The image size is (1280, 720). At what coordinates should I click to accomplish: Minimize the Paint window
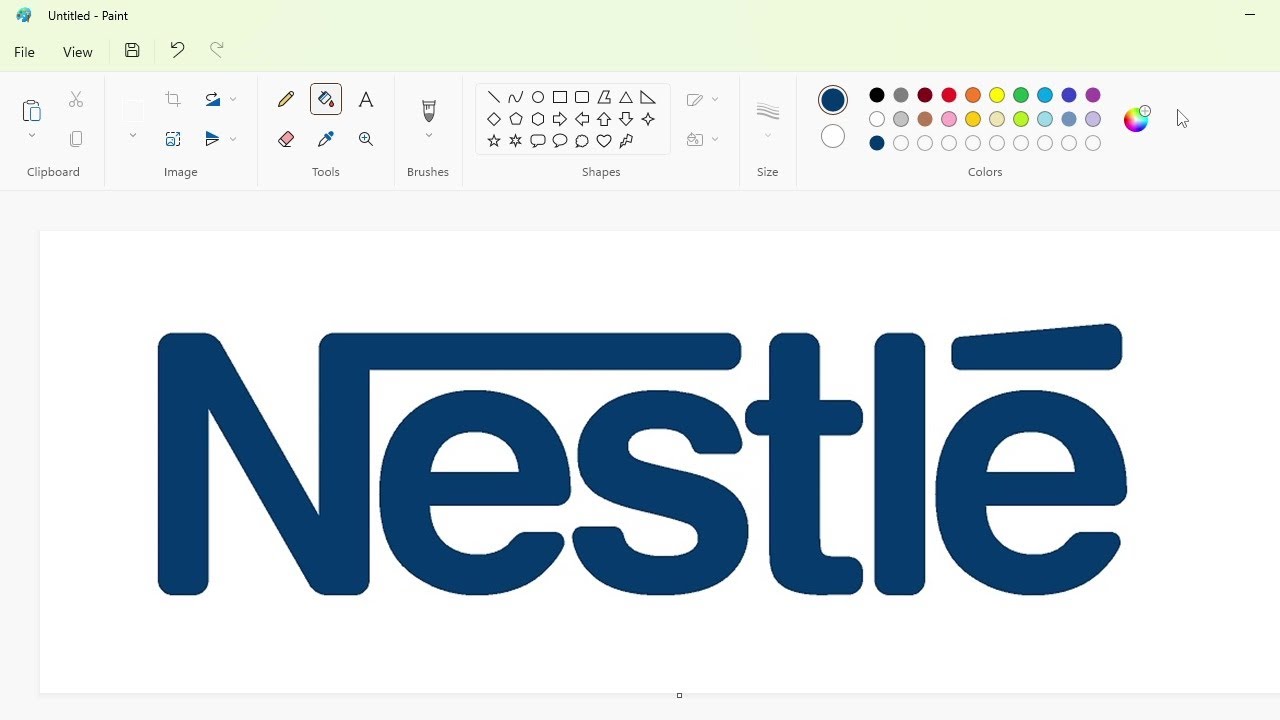click(x=1250, y=15)
